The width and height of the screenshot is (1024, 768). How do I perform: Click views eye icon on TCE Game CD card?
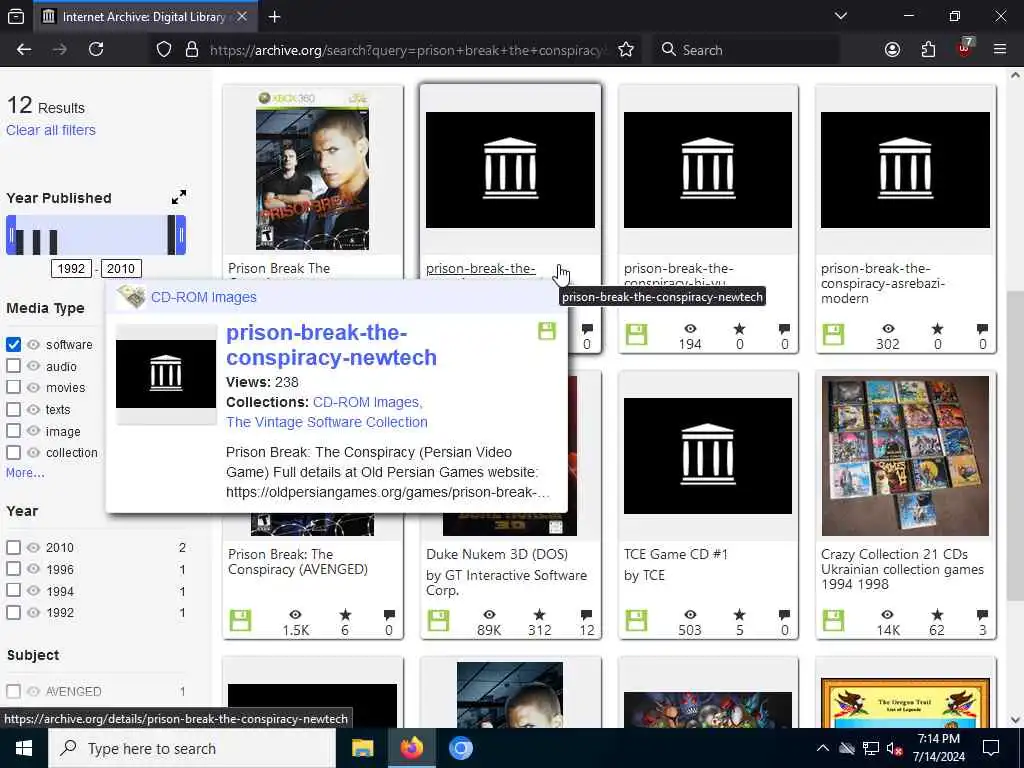(x=690, y=615)
